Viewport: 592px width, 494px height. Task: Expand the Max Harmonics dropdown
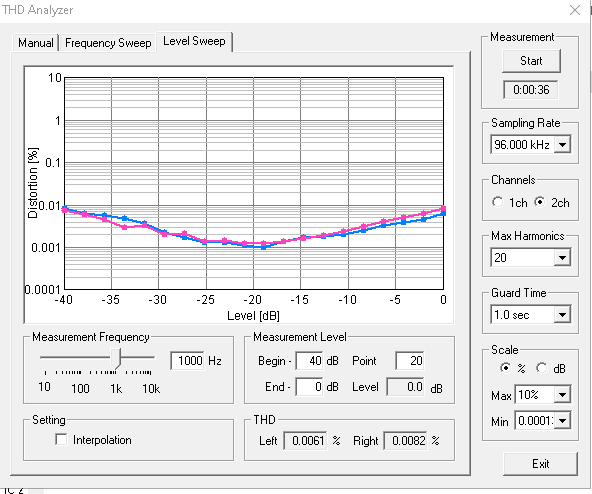[x=562, y=258]
